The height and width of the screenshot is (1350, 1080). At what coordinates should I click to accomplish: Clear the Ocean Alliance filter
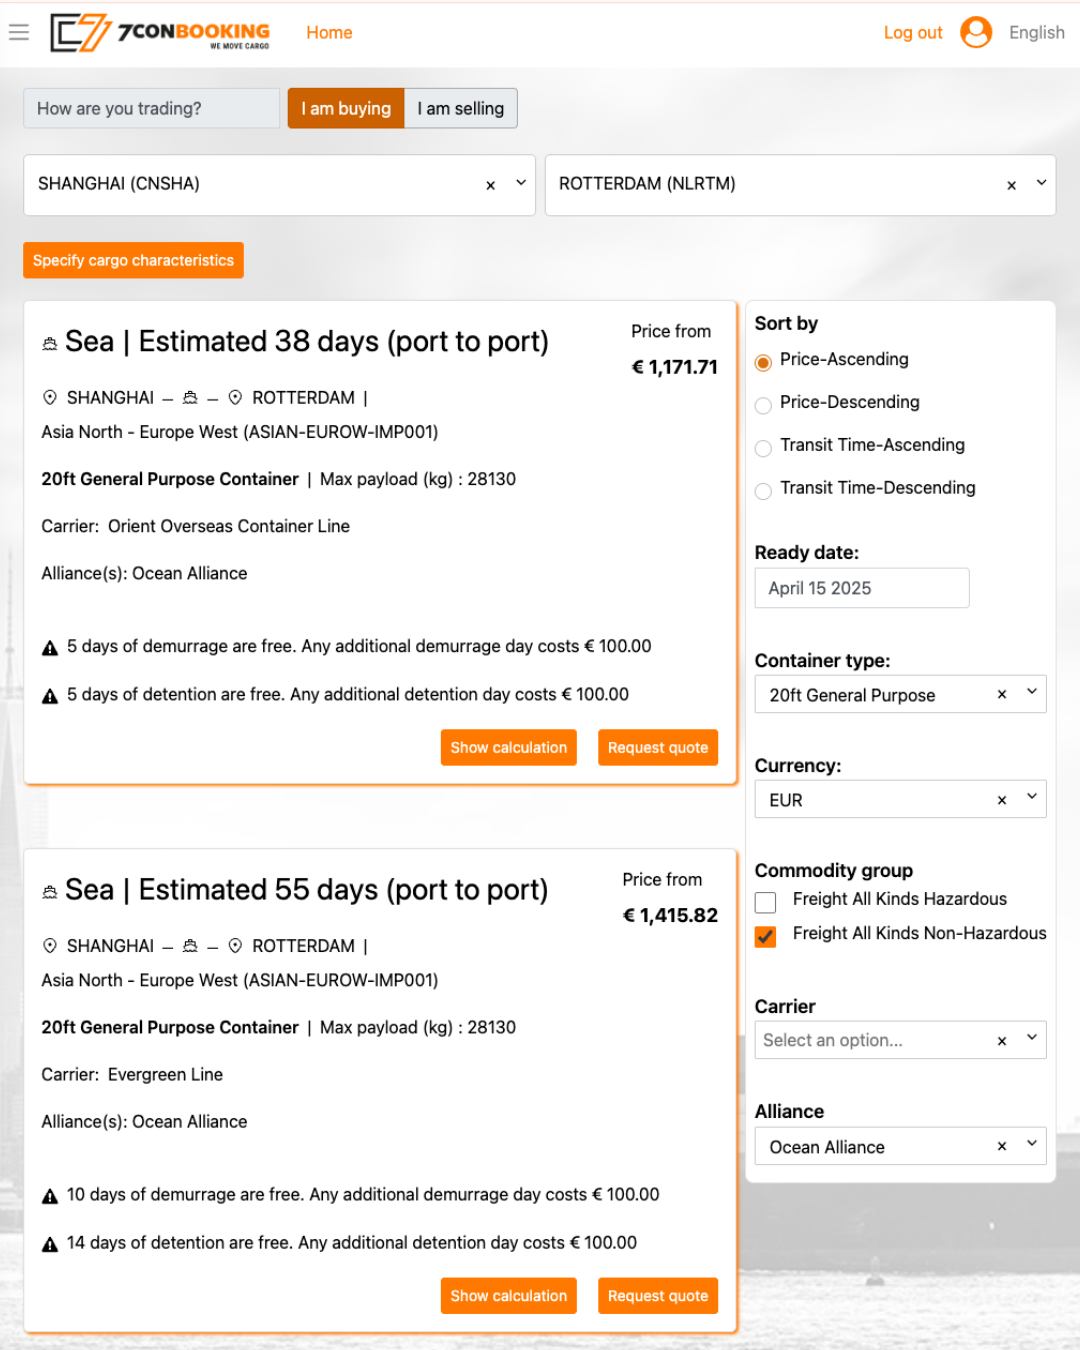pos(1002,1146)
